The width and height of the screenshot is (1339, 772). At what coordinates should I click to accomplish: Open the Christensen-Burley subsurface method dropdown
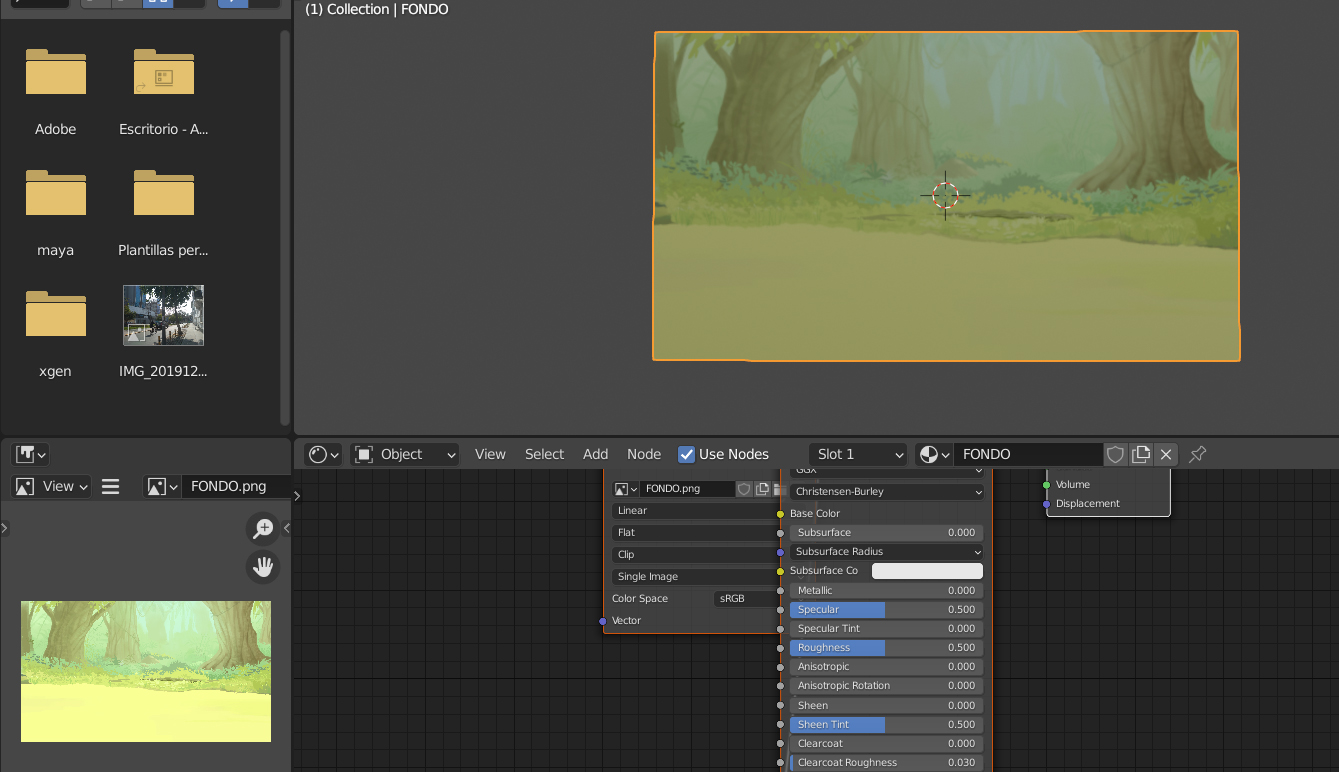pos(887,492)
